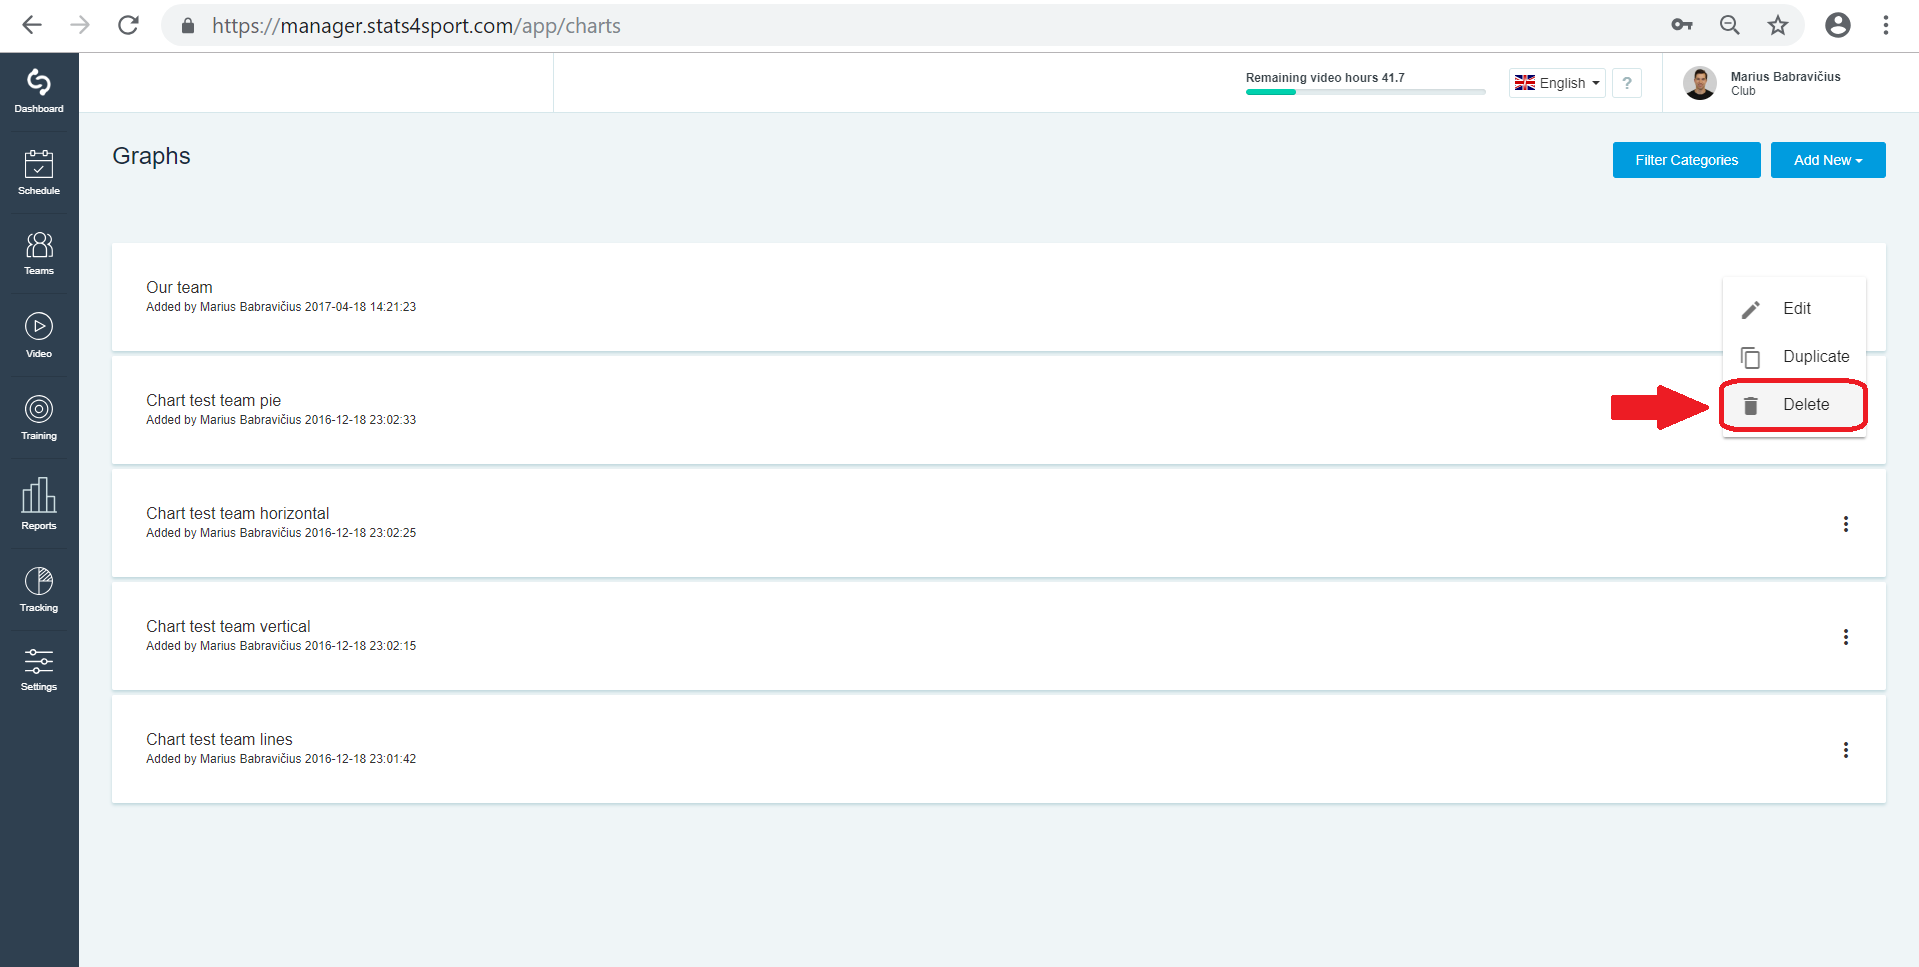The image size is (1919, 967).
Task: Open the Tracking section
Action: pyautogui.click(x=39, y=589)
